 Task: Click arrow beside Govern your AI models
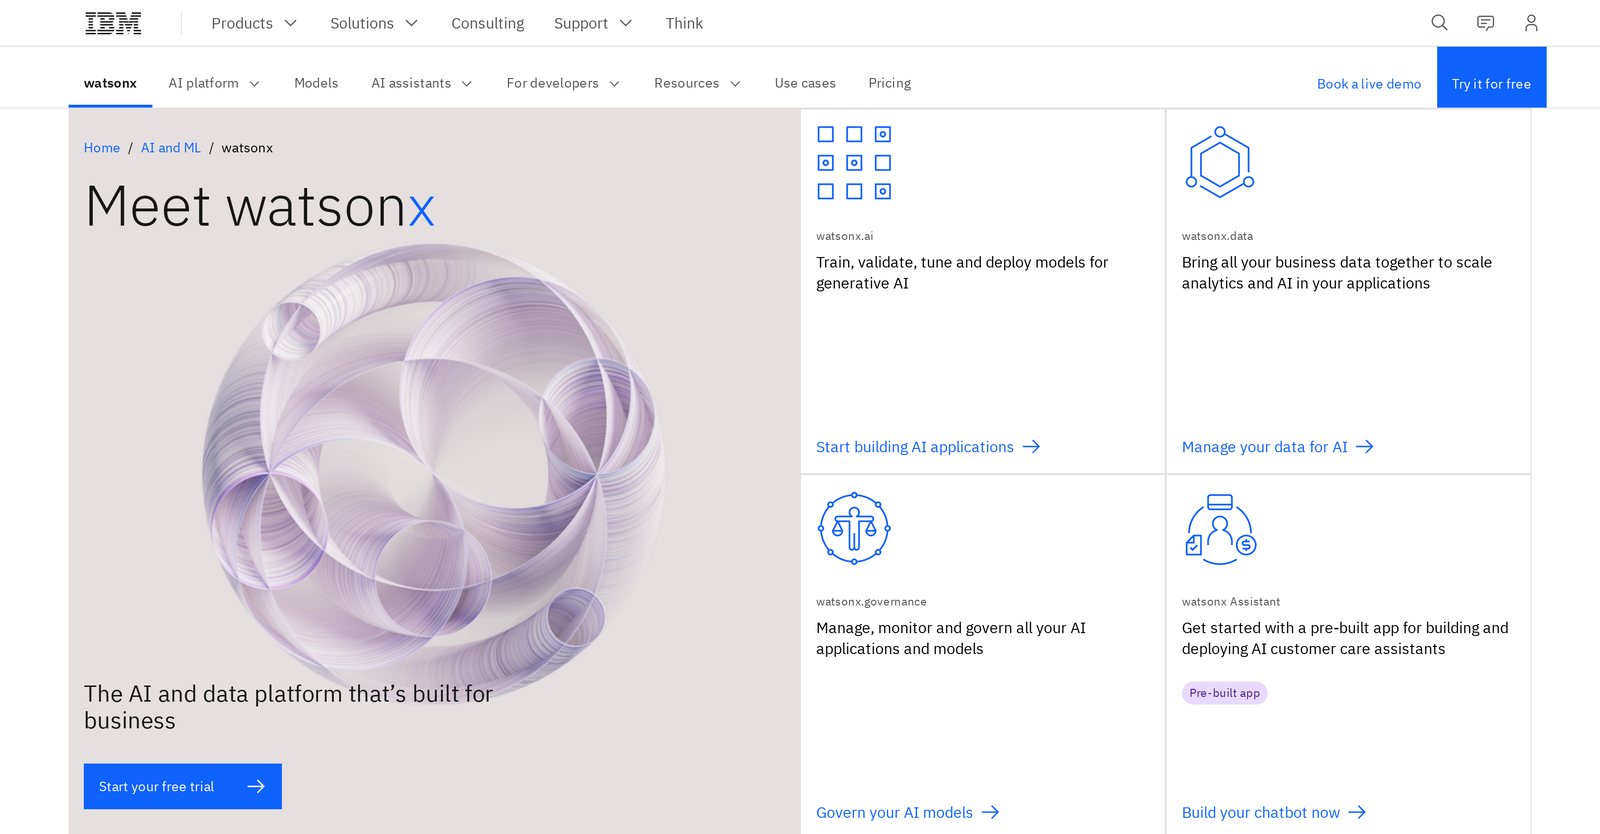(990, 812)
